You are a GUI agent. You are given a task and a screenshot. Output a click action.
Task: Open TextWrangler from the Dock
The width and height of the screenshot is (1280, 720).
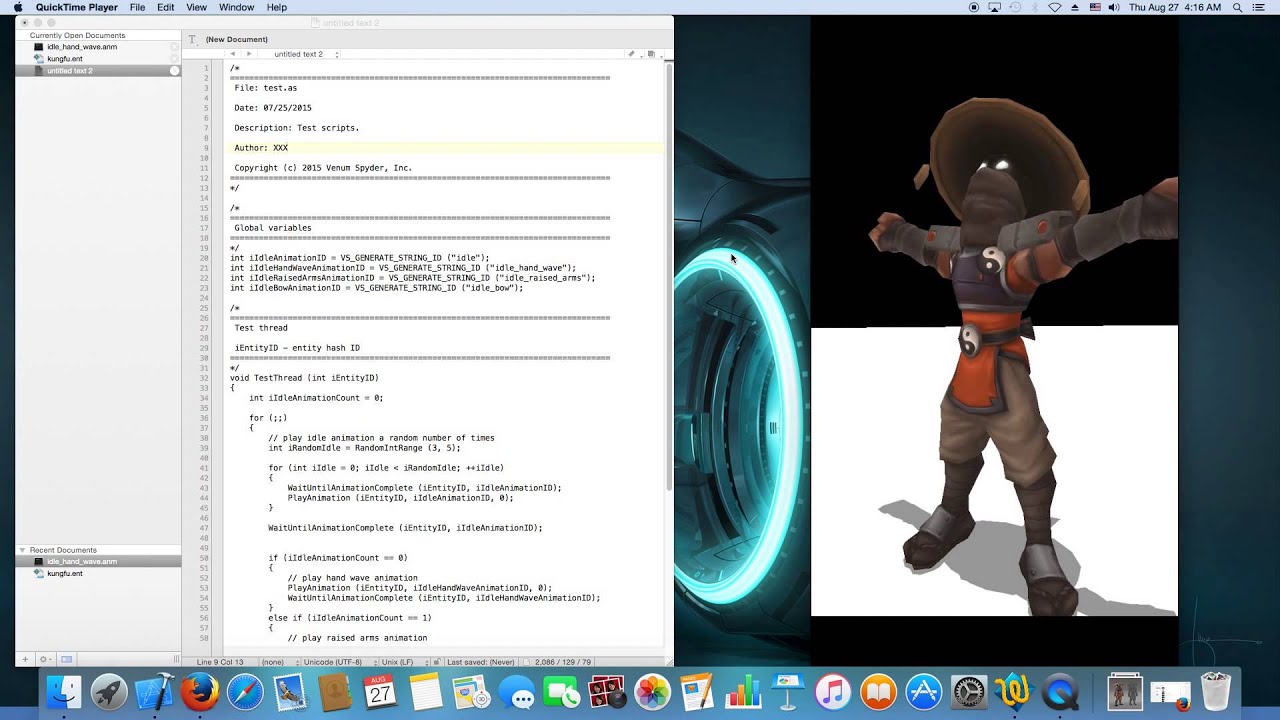pyautogui.click(x=1013, y=692)
